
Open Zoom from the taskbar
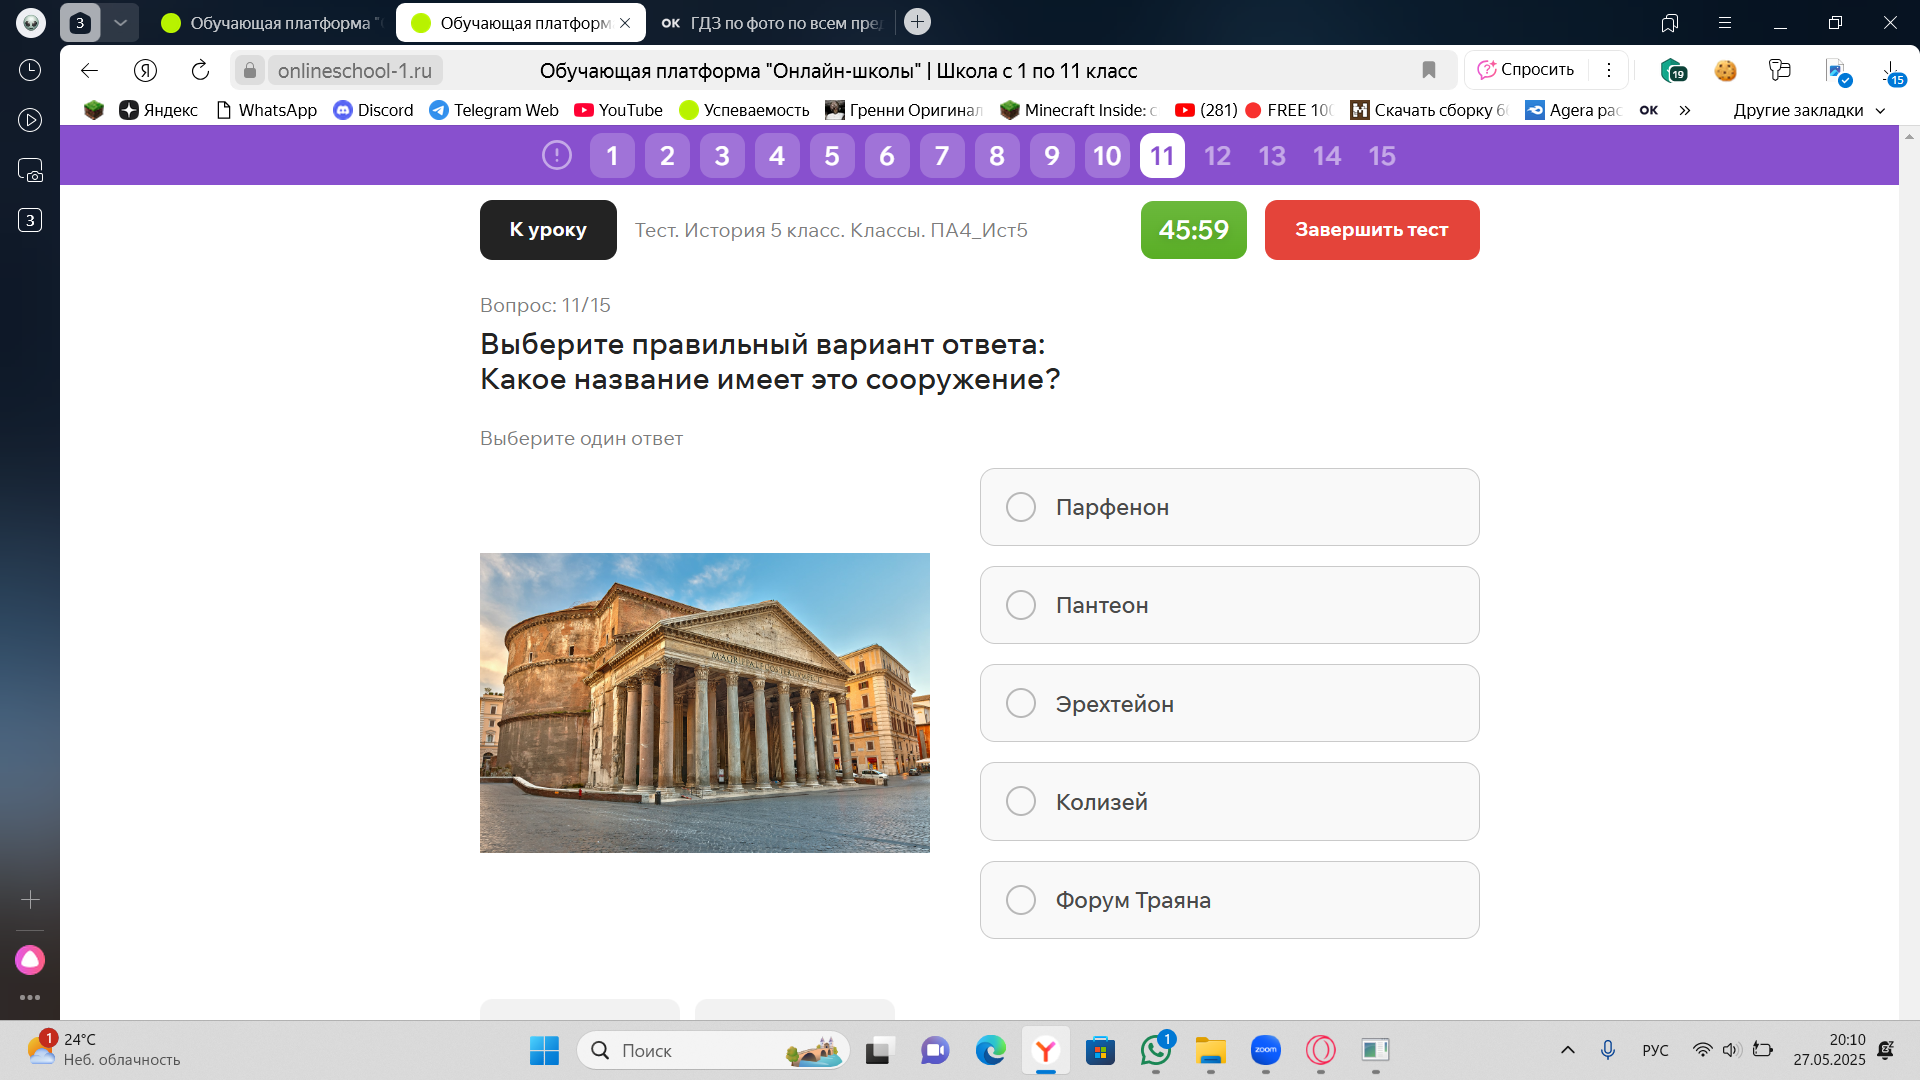(1266, 1050)
